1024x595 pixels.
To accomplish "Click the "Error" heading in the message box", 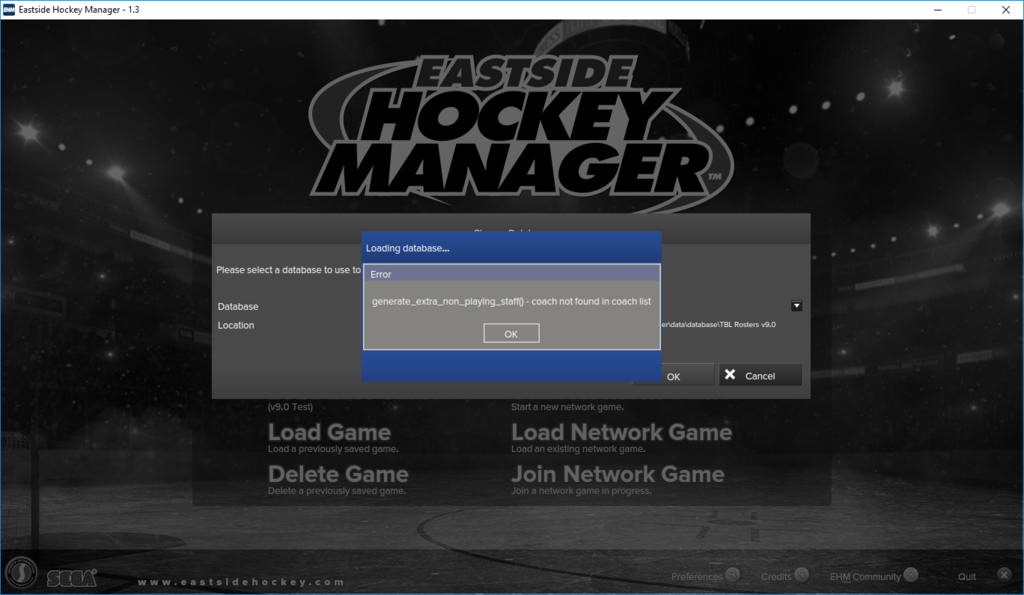I will [x=381, y=274].
